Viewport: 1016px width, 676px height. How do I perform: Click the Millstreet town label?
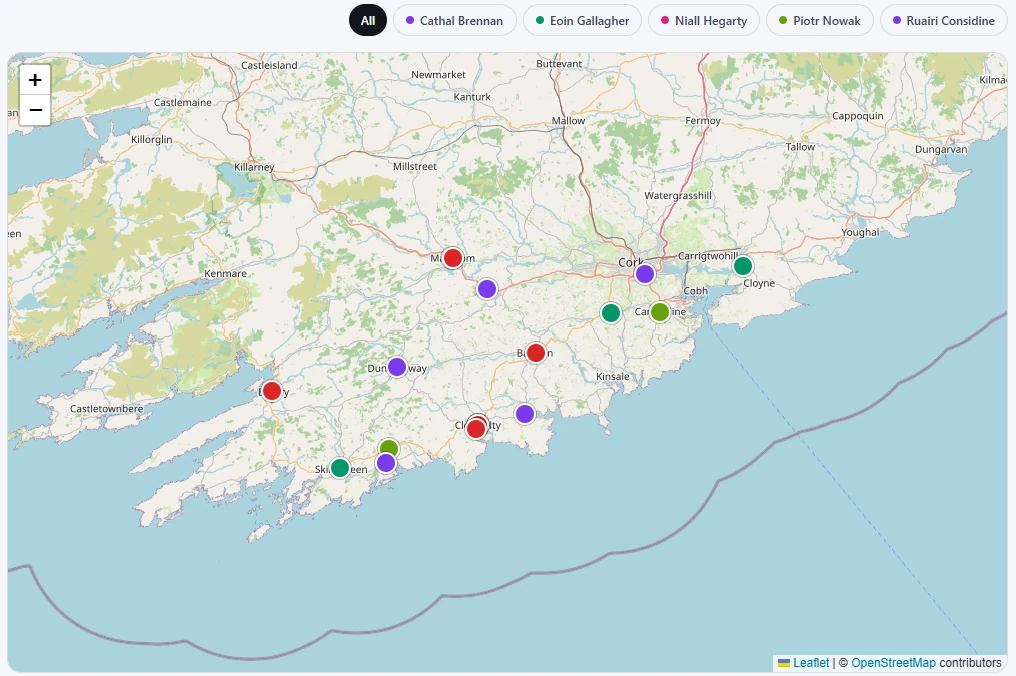[x=415, y=167]
